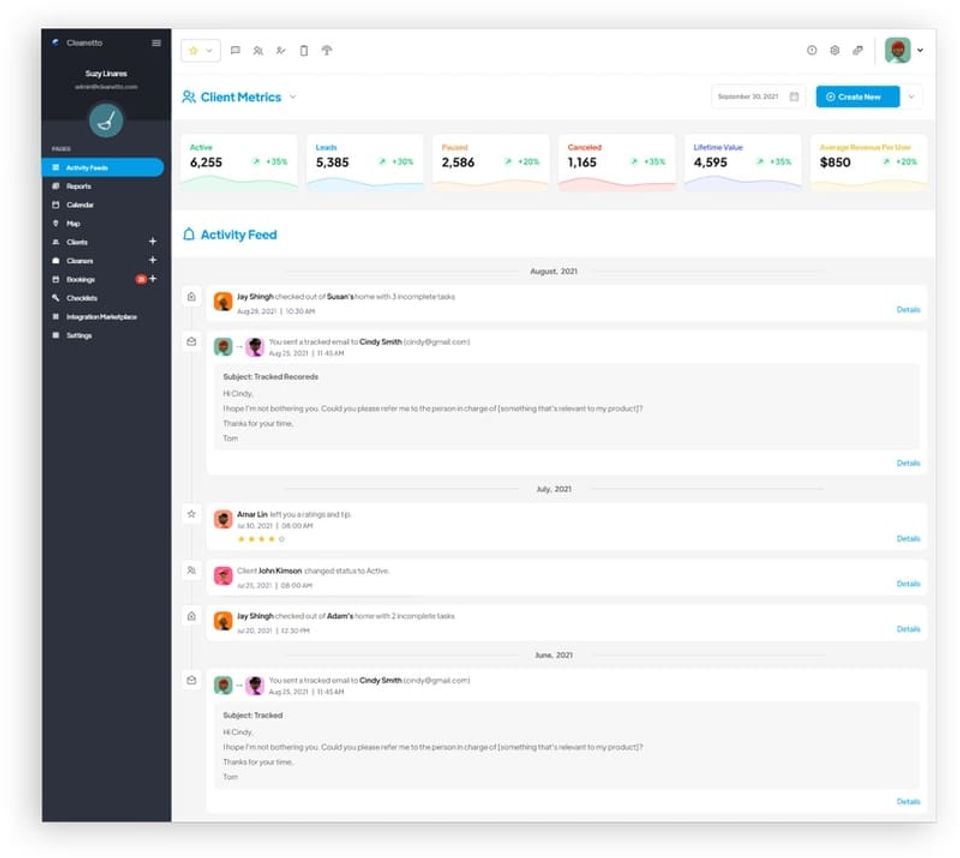960x858 pixels.
Task: Add a new client with plus icon
Action: [152, 241]
